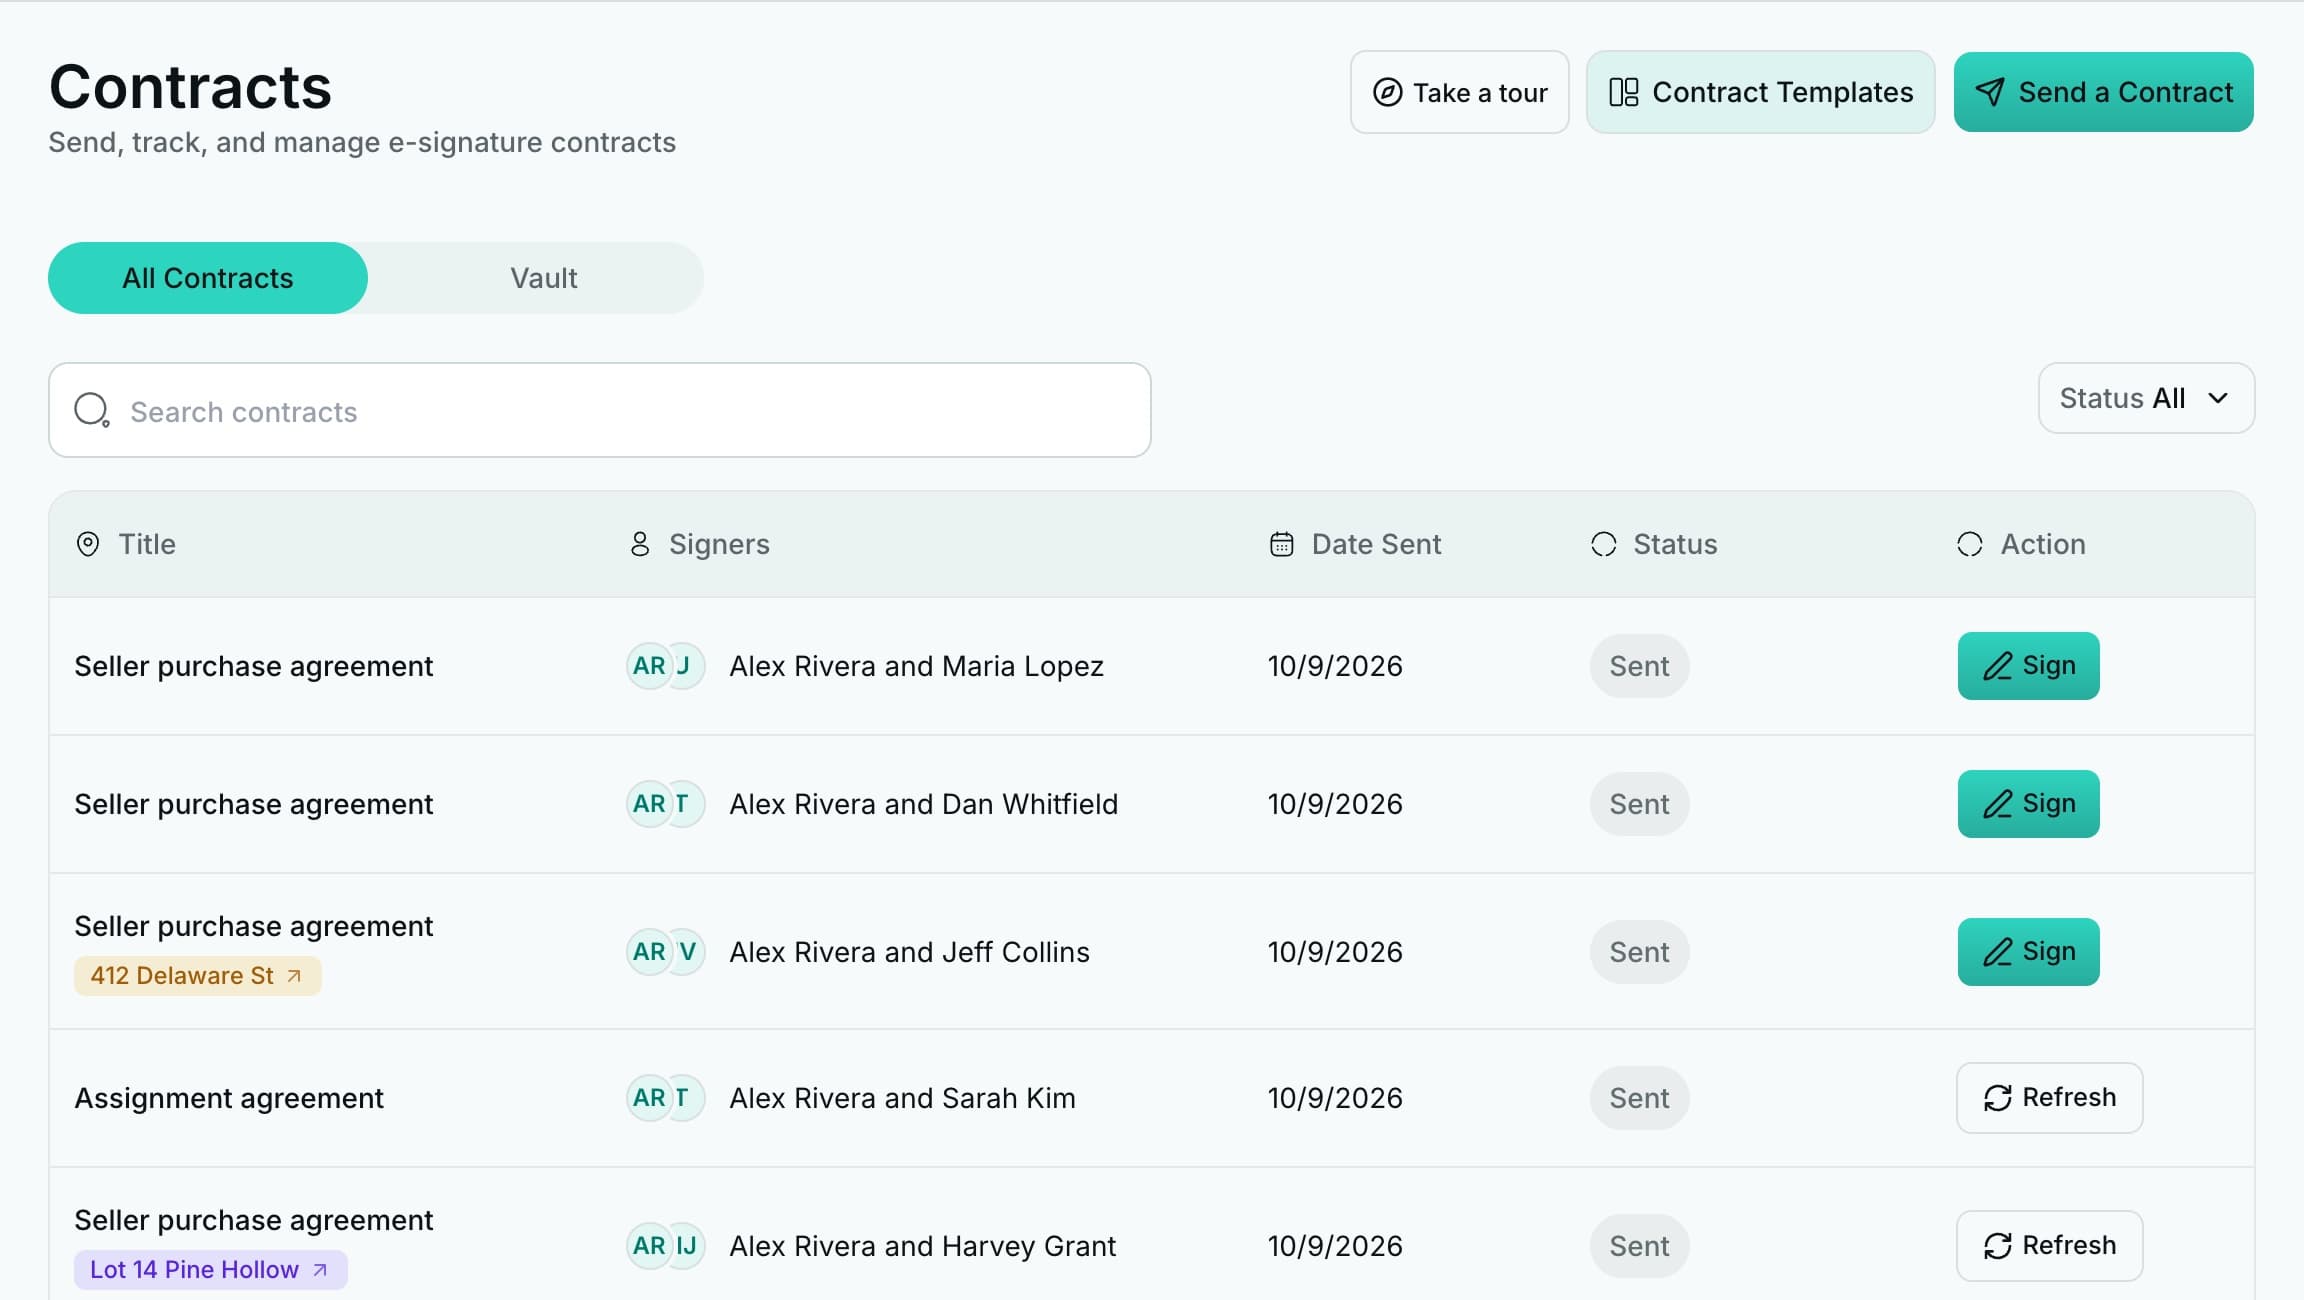Open the Lot 14 Pine Hollow property link
The width and height of the screenshot is (2304, 1300).
(210, 1270)
